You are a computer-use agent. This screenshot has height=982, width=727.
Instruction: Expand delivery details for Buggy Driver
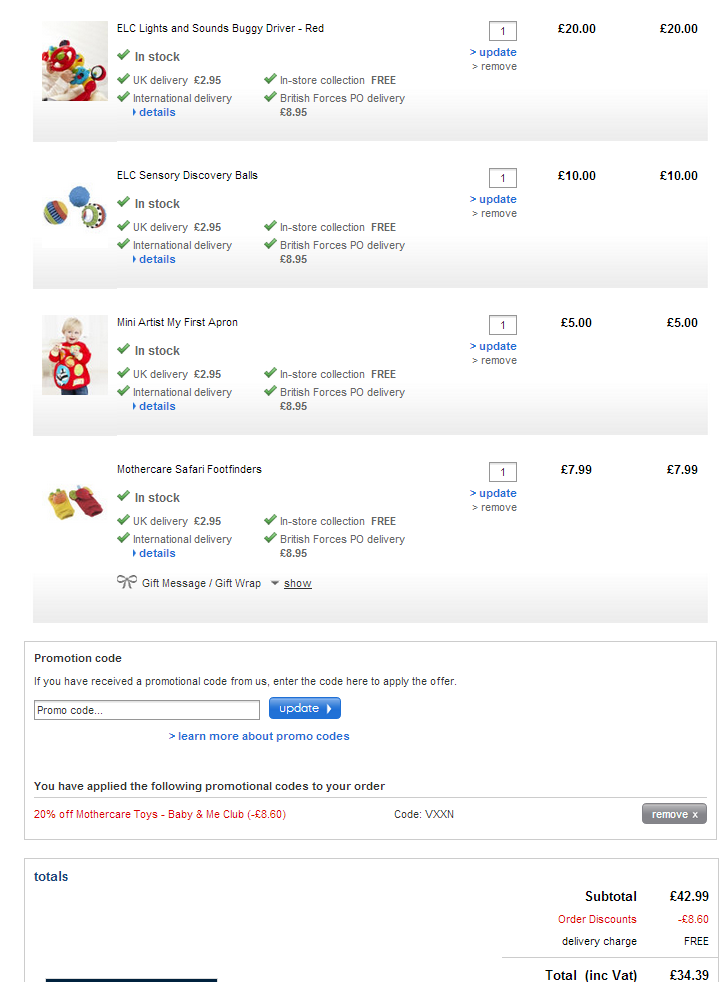click(x=156, y=113)
